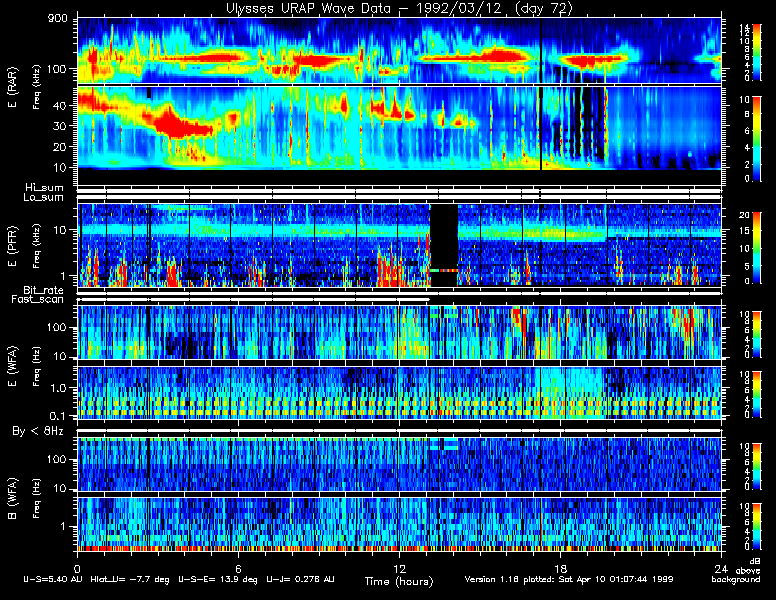Click the Time (hours) axis label
776x600 pixels.
(x=399, y=581)
